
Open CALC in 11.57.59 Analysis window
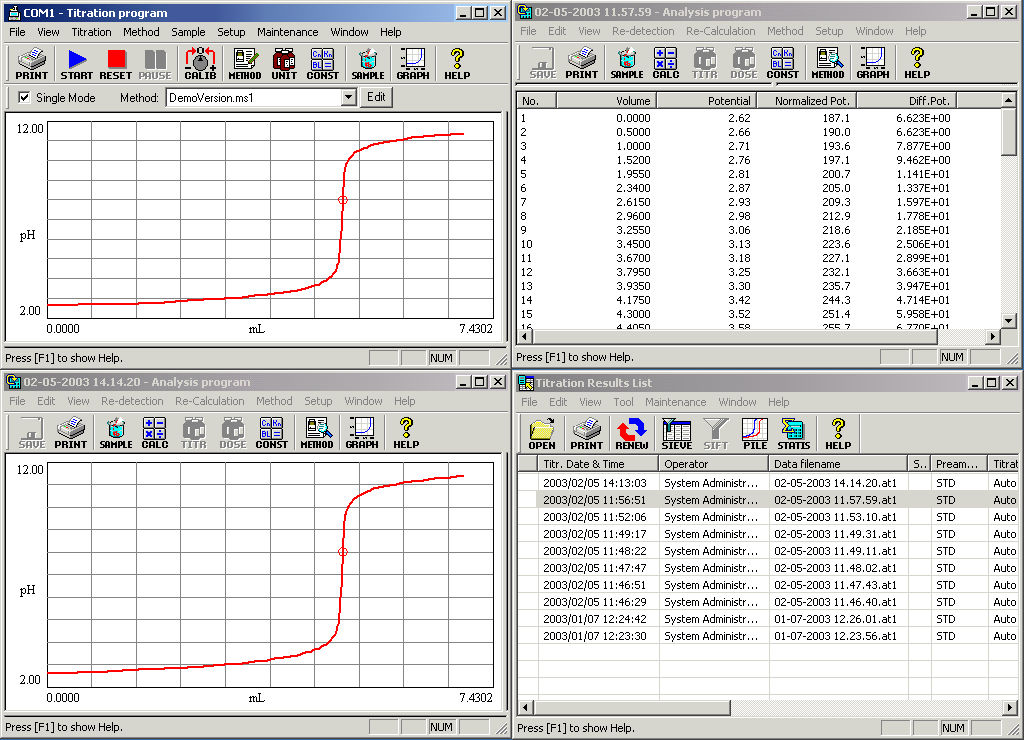[x=665, y=63]
